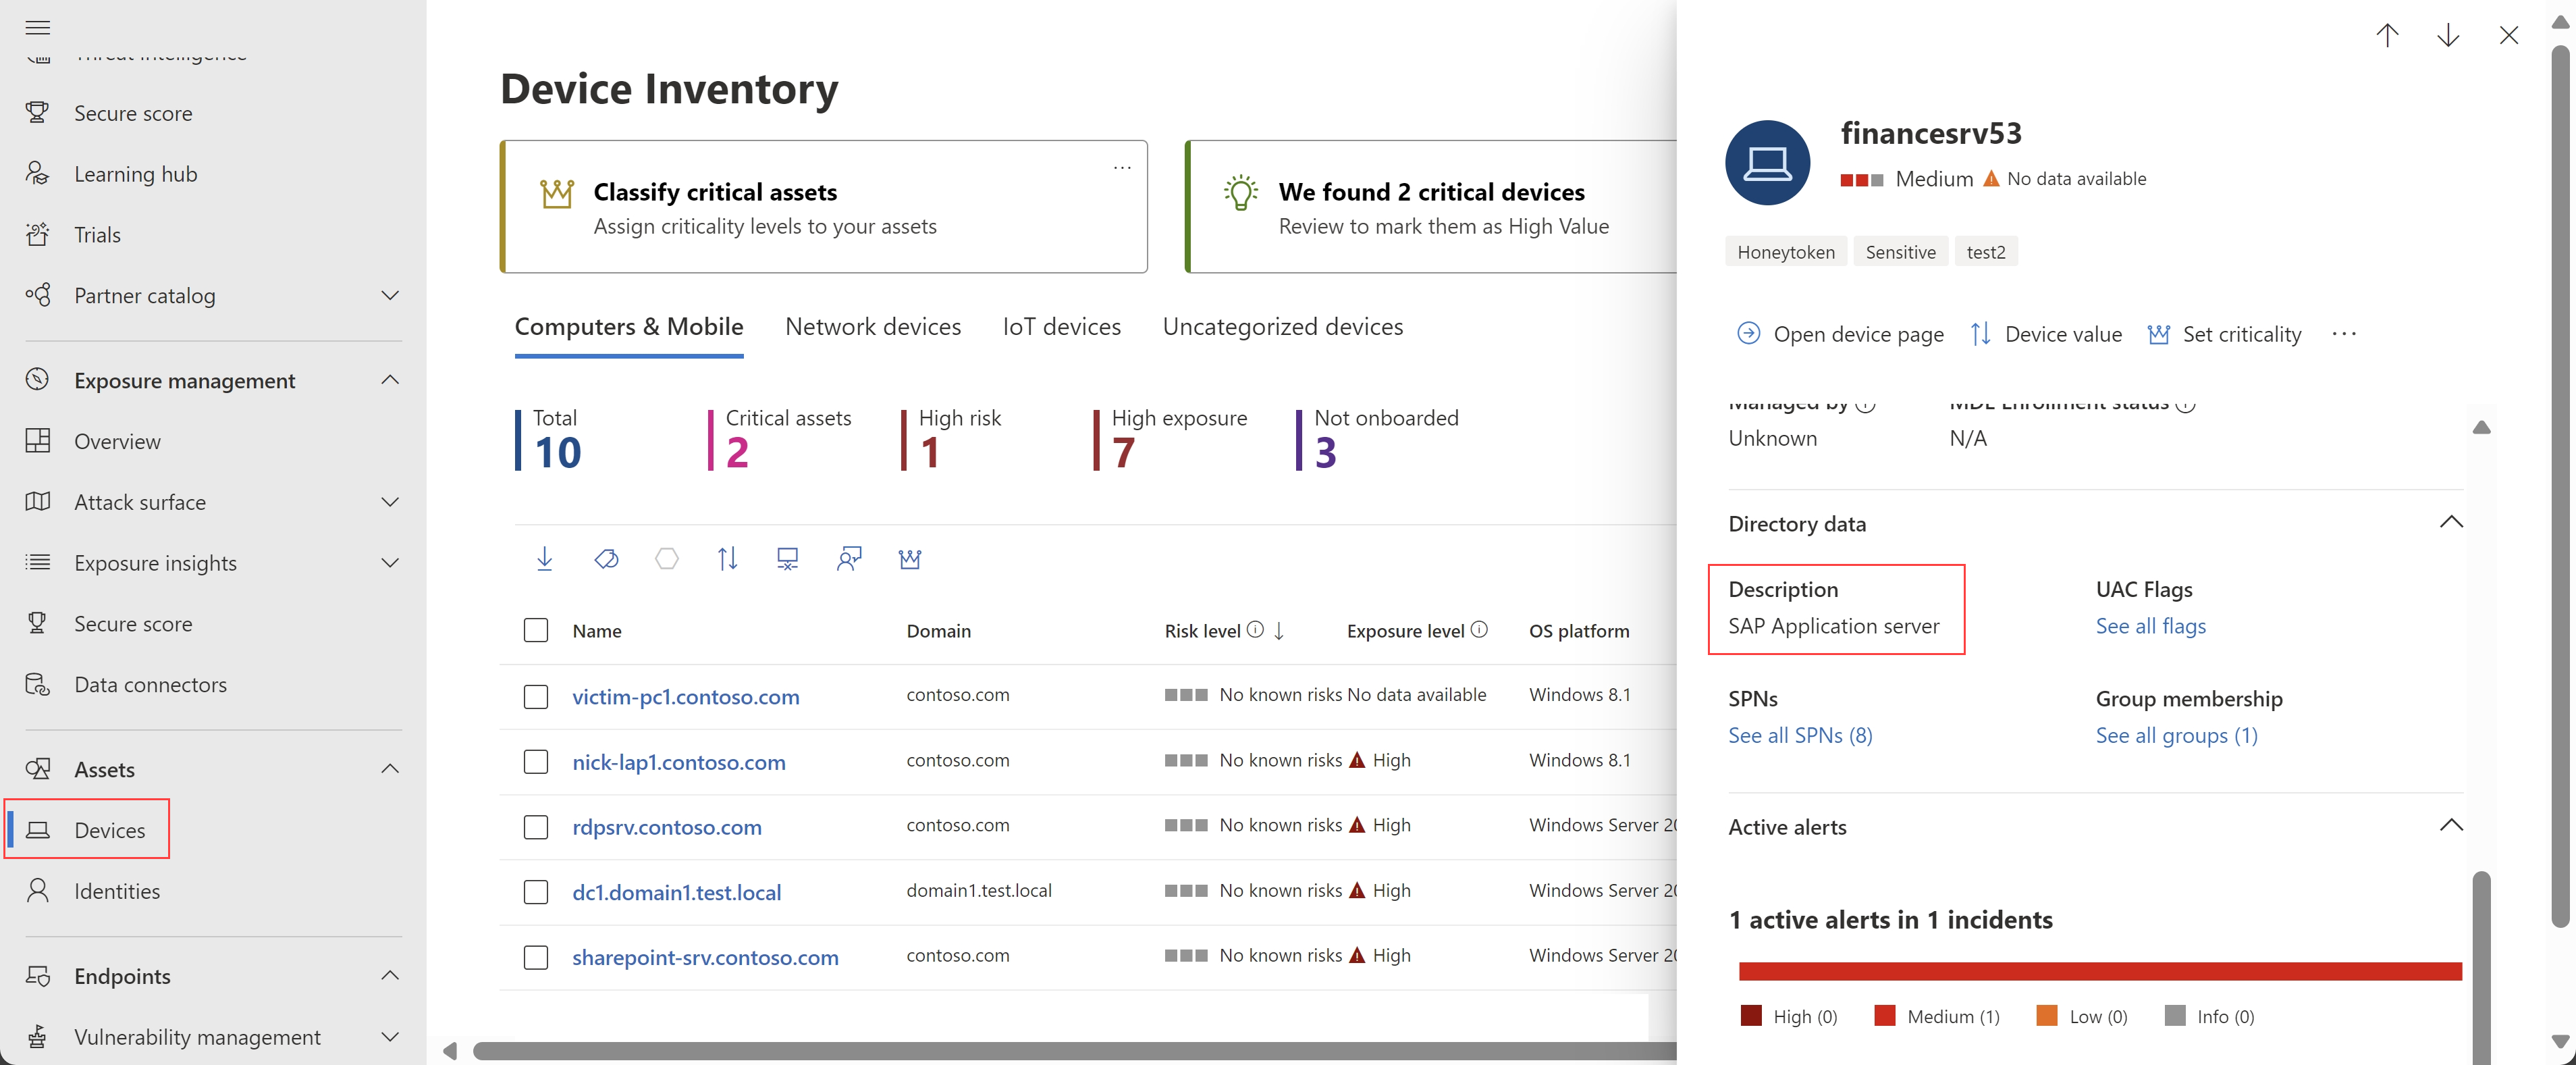Screen dimensions: 2576x1065
Task: Click the See all SPNs (8) link
Action: click(x=1800, y=735)
